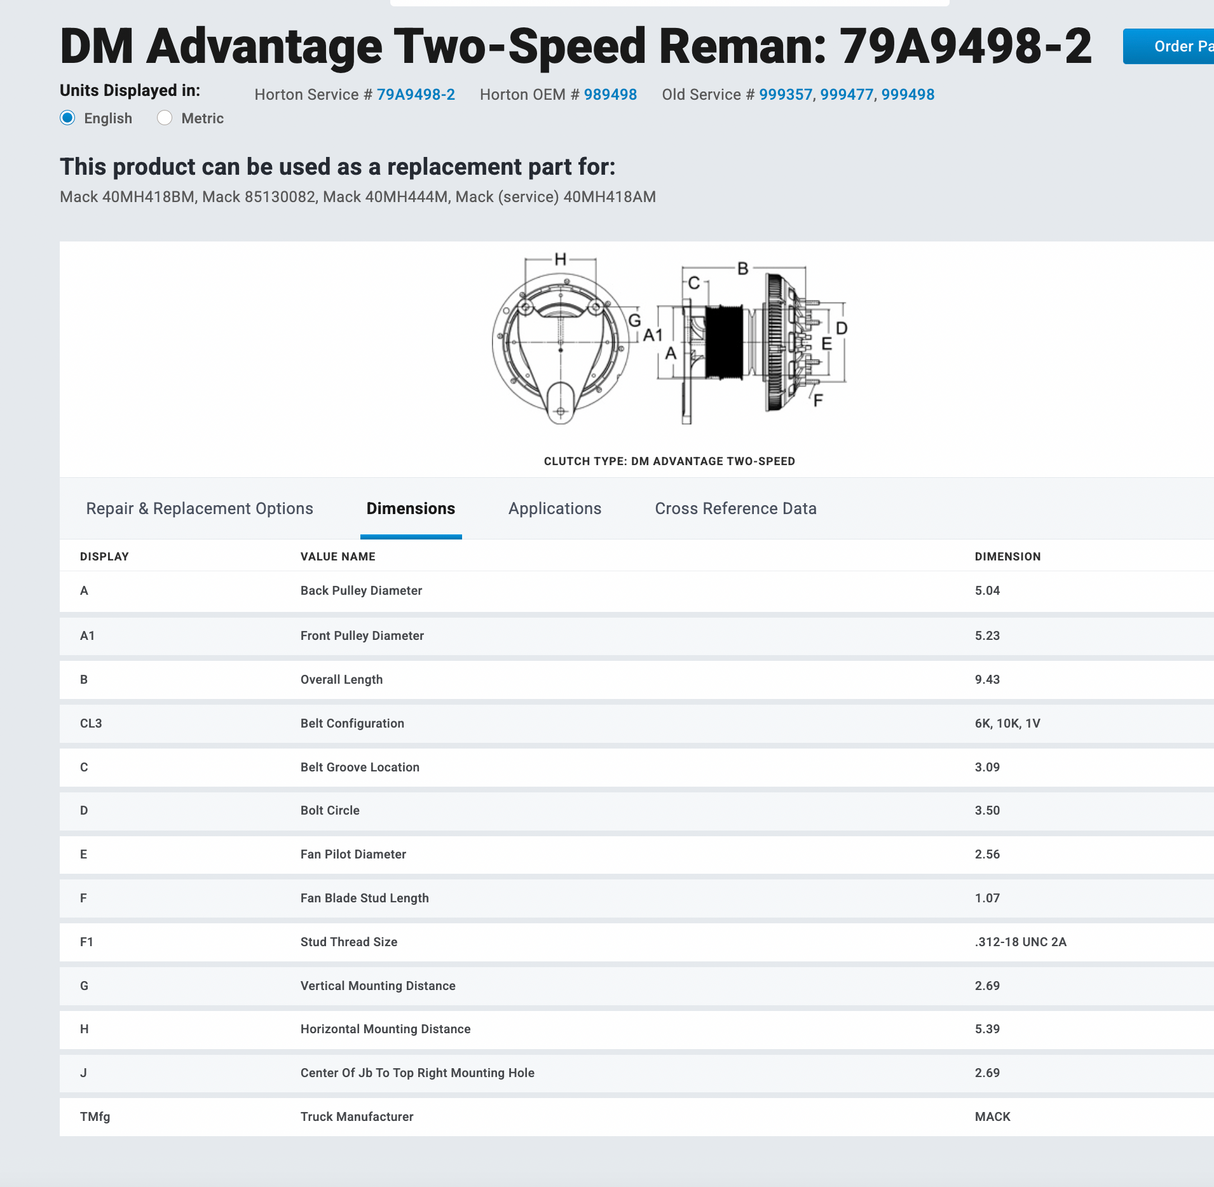Click the 5.04 dimension value
Viewport: 1214px width, 1187px height.
click(x=987, y=591)
